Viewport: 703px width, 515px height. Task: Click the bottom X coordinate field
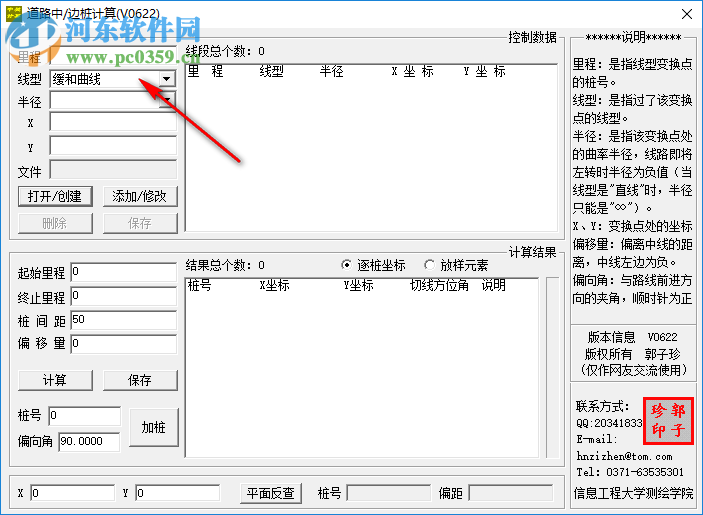(73, 493)
